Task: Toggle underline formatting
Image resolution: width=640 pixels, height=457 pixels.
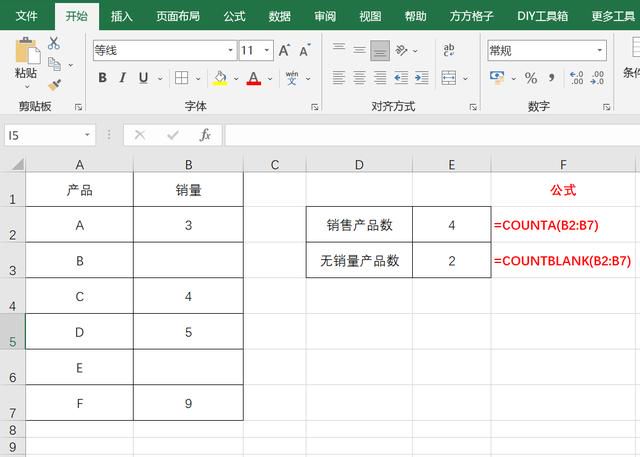Action: (143, 78)
